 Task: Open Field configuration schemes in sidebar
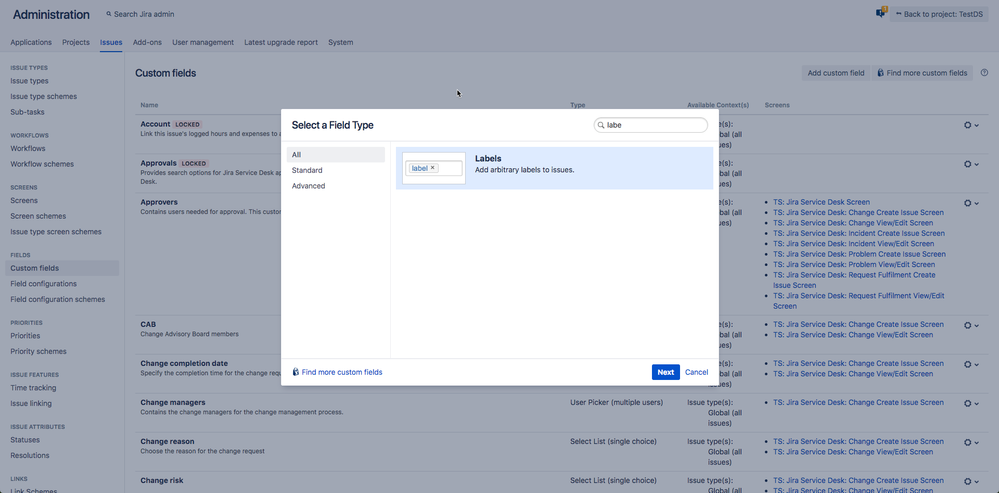[x=58, y=299]
